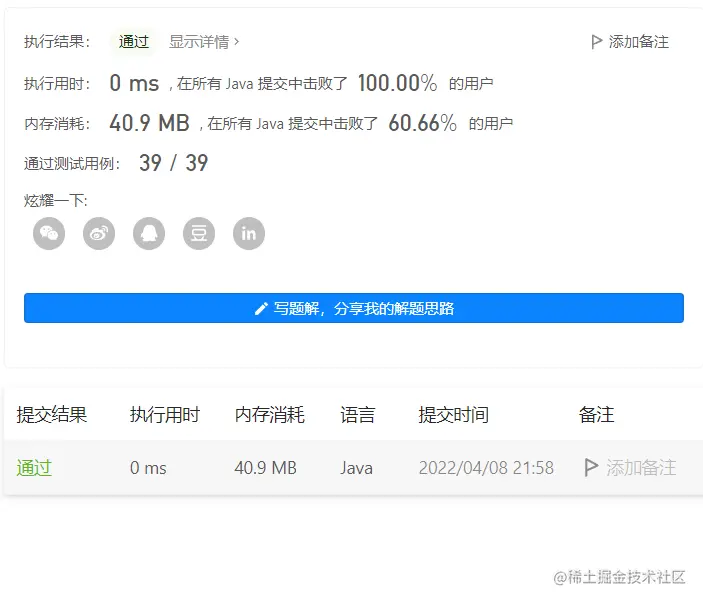Screen dimensions: 703x603
Task: Click the 写题解 share solution button
Action: (354, 308)
